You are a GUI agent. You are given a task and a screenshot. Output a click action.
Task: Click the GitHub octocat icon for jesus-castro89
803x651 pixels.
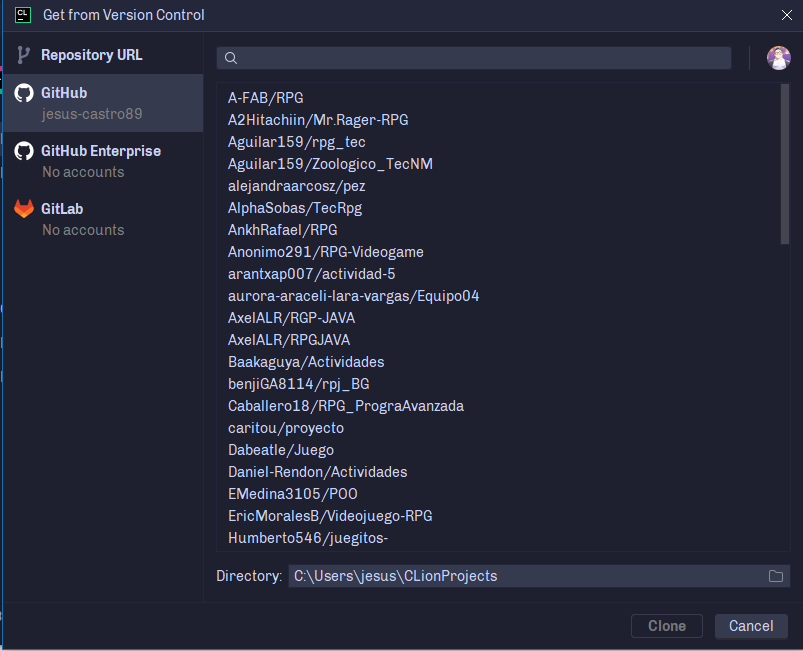click(x=24, y=93)
